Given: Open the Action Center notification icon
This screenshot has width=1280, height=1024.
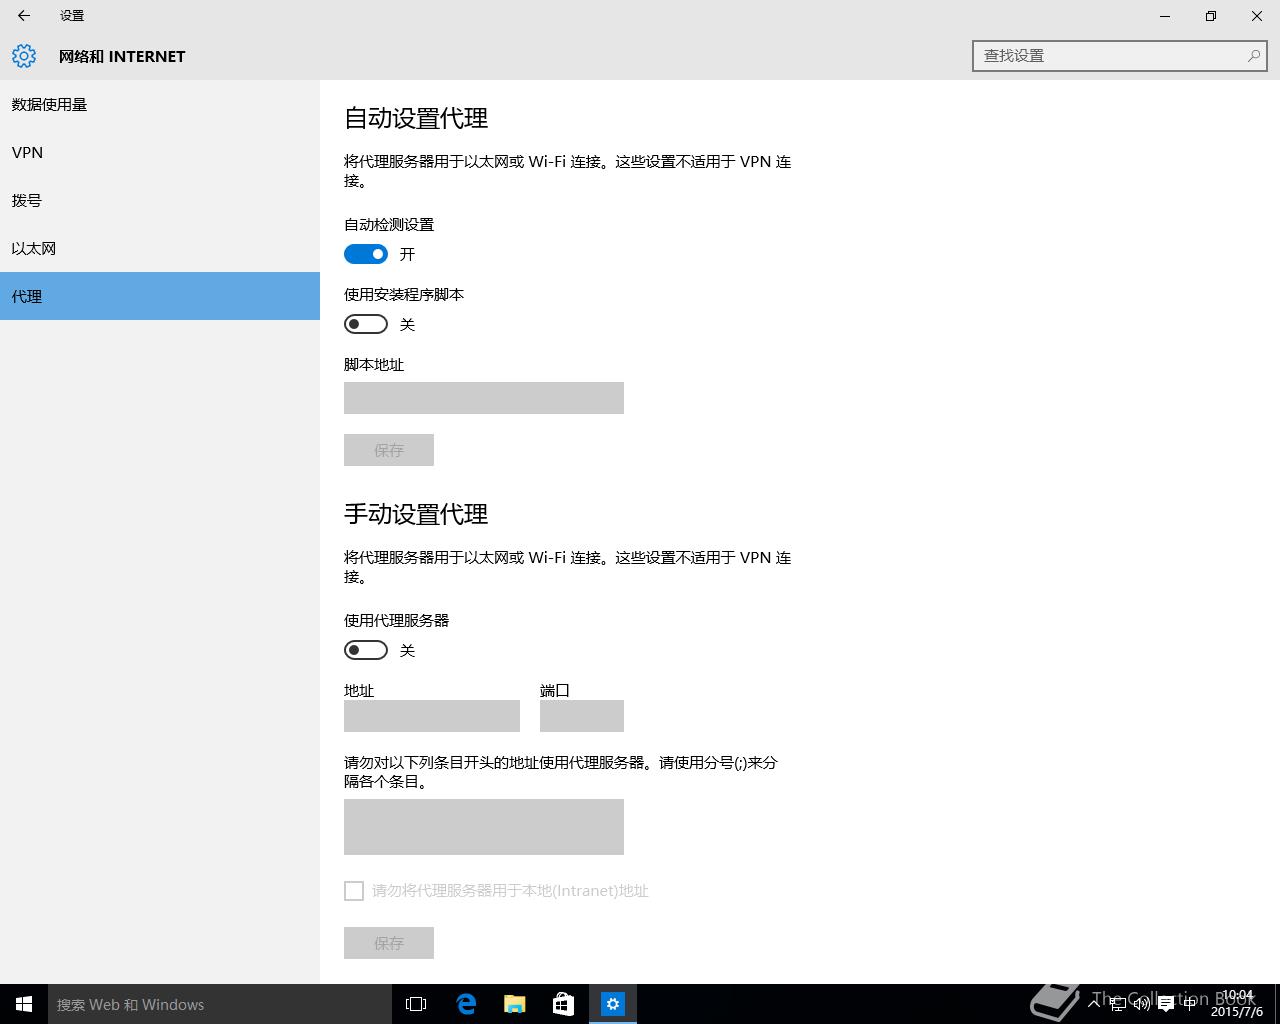Looking at the screenshot, I should [x=1166, y=1004].
